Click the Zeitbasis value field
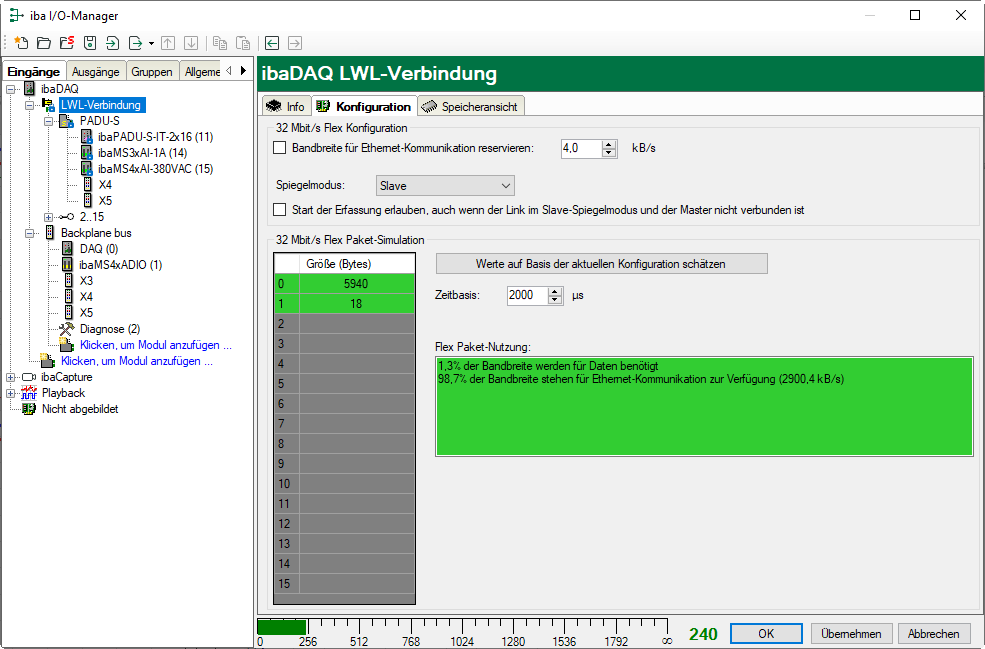The height and width of the screenshot is (649, 985). (527, 295)
